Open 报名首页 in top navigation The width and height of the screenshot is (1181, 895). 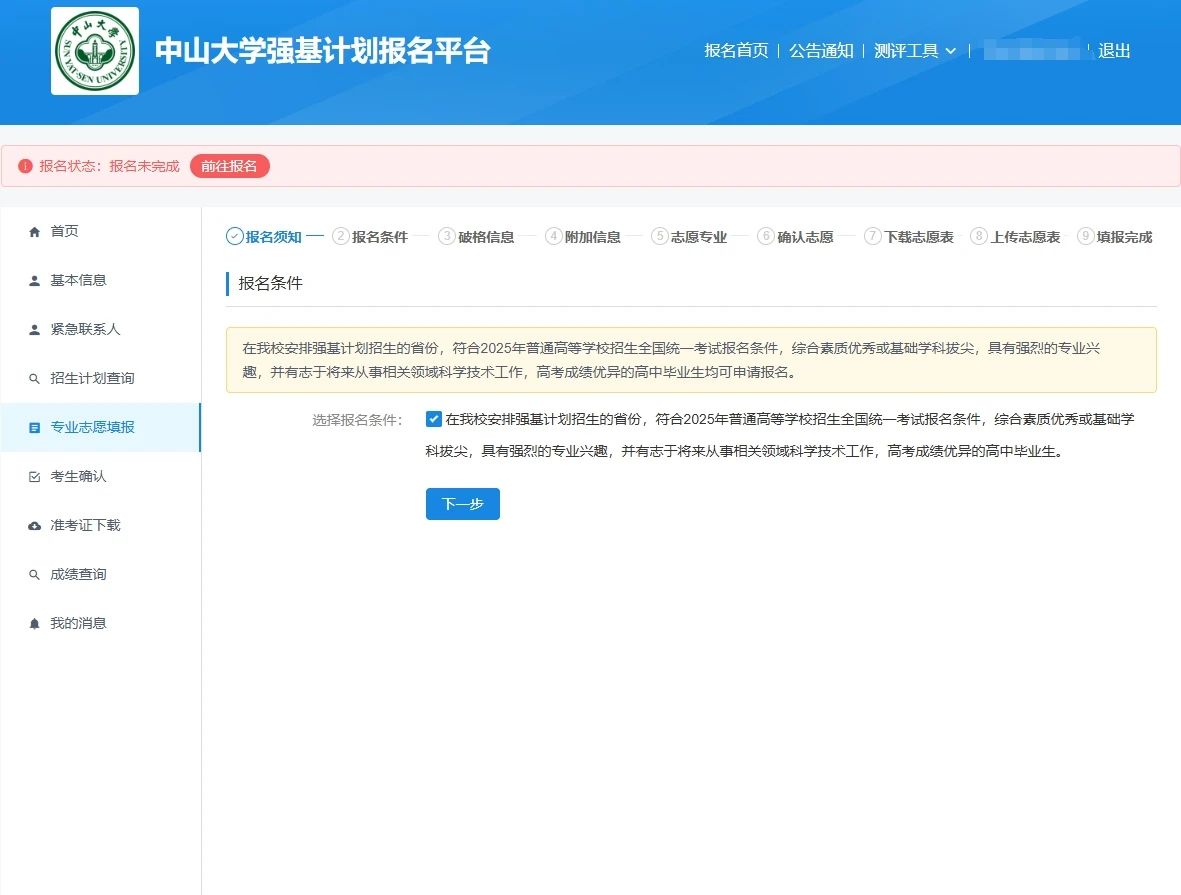pos(736,50)
